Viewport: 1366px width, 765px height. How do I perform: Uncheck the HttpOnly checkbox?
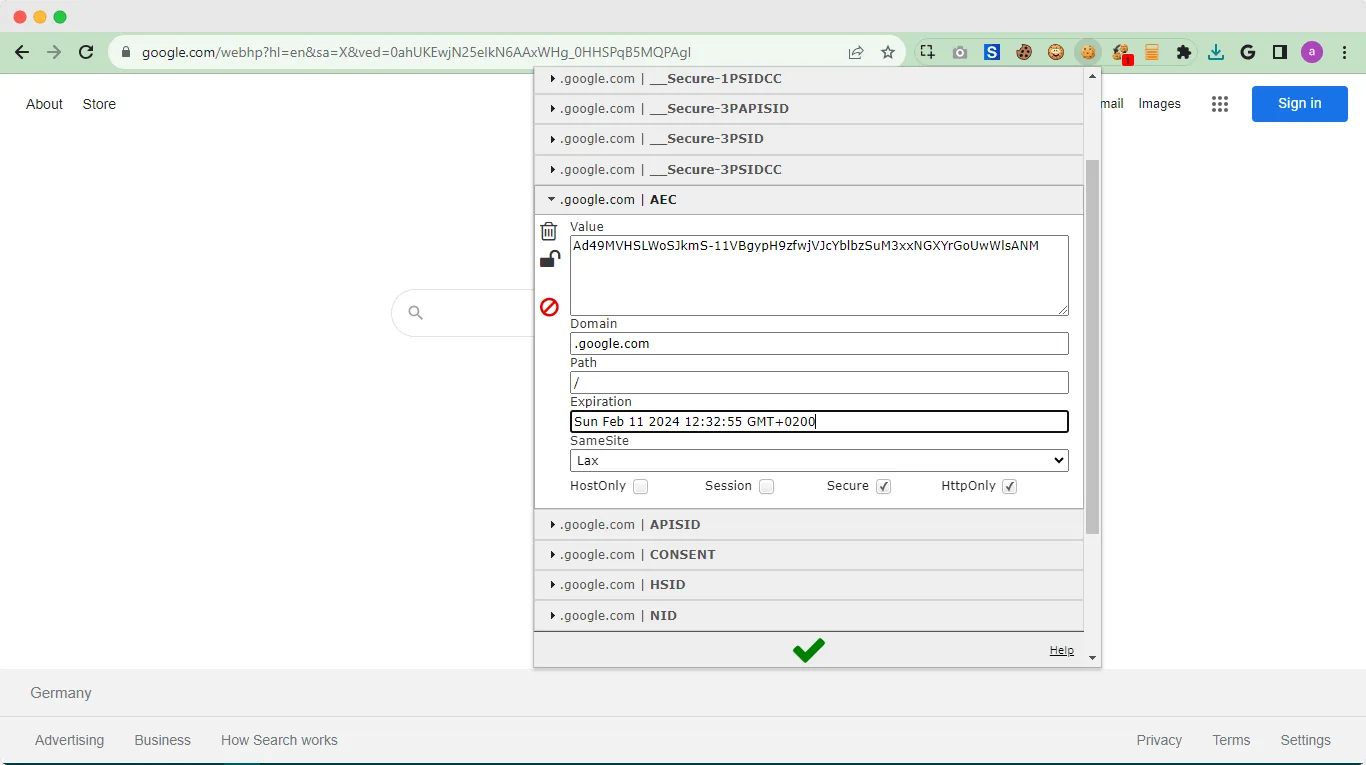coord(1010,487)
